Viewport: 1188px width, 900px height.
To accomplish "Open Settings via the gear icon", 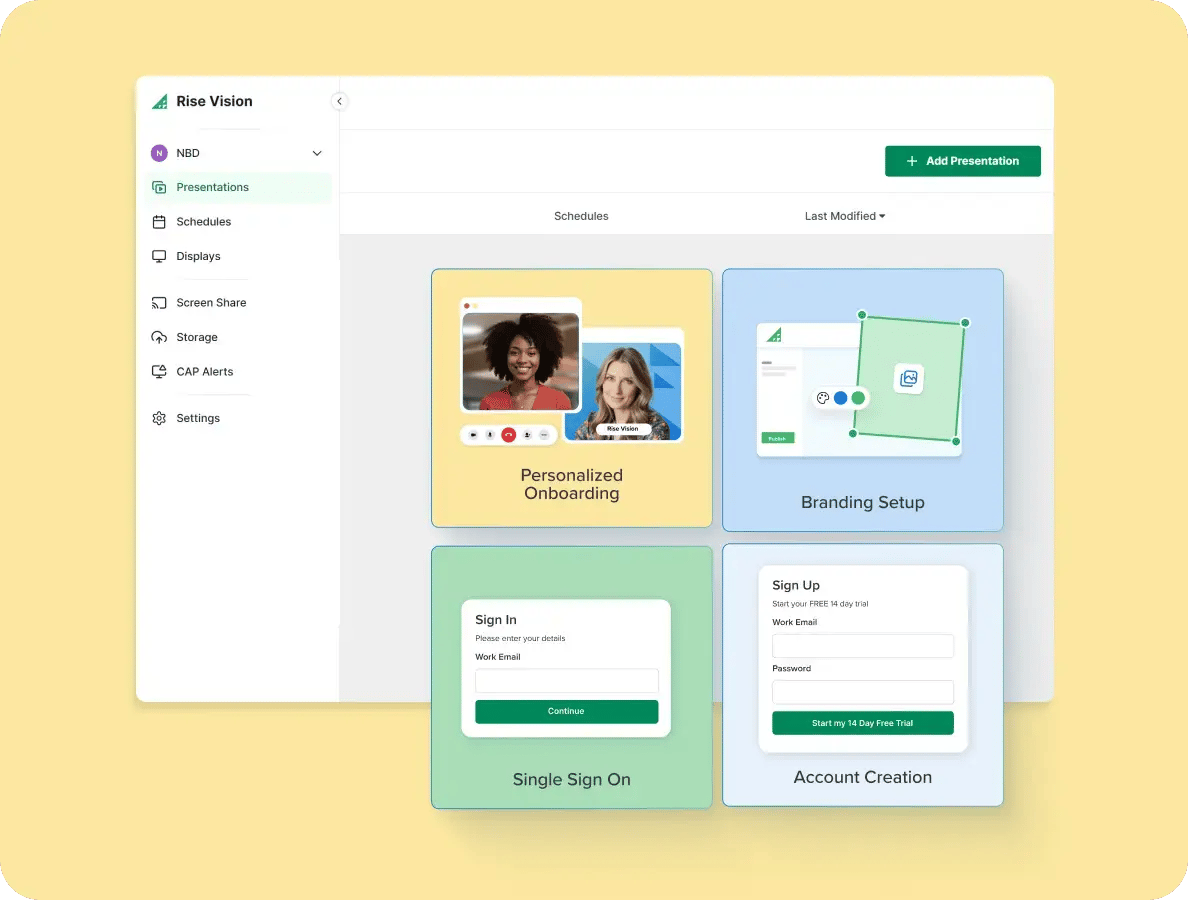I will click(159, 419).
